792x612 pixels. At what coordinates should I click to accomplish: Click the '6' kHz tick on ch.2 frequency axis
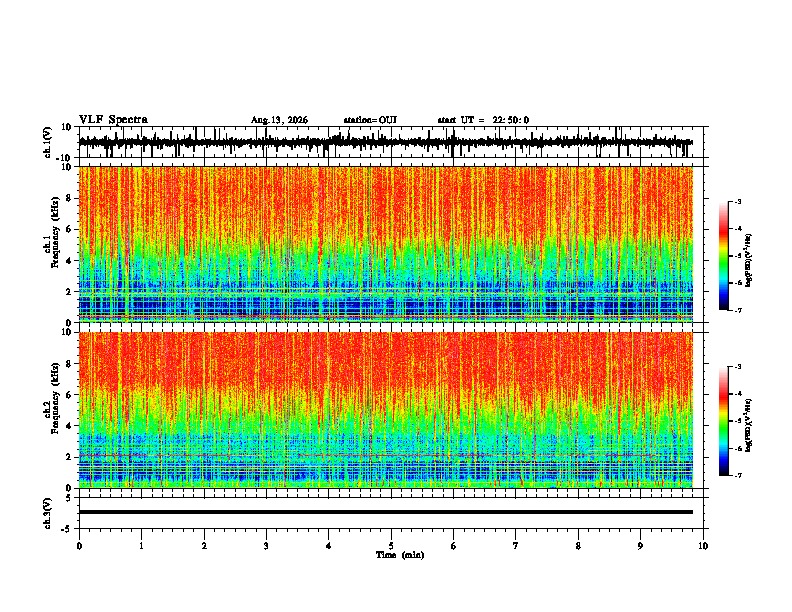click(70, 395)
